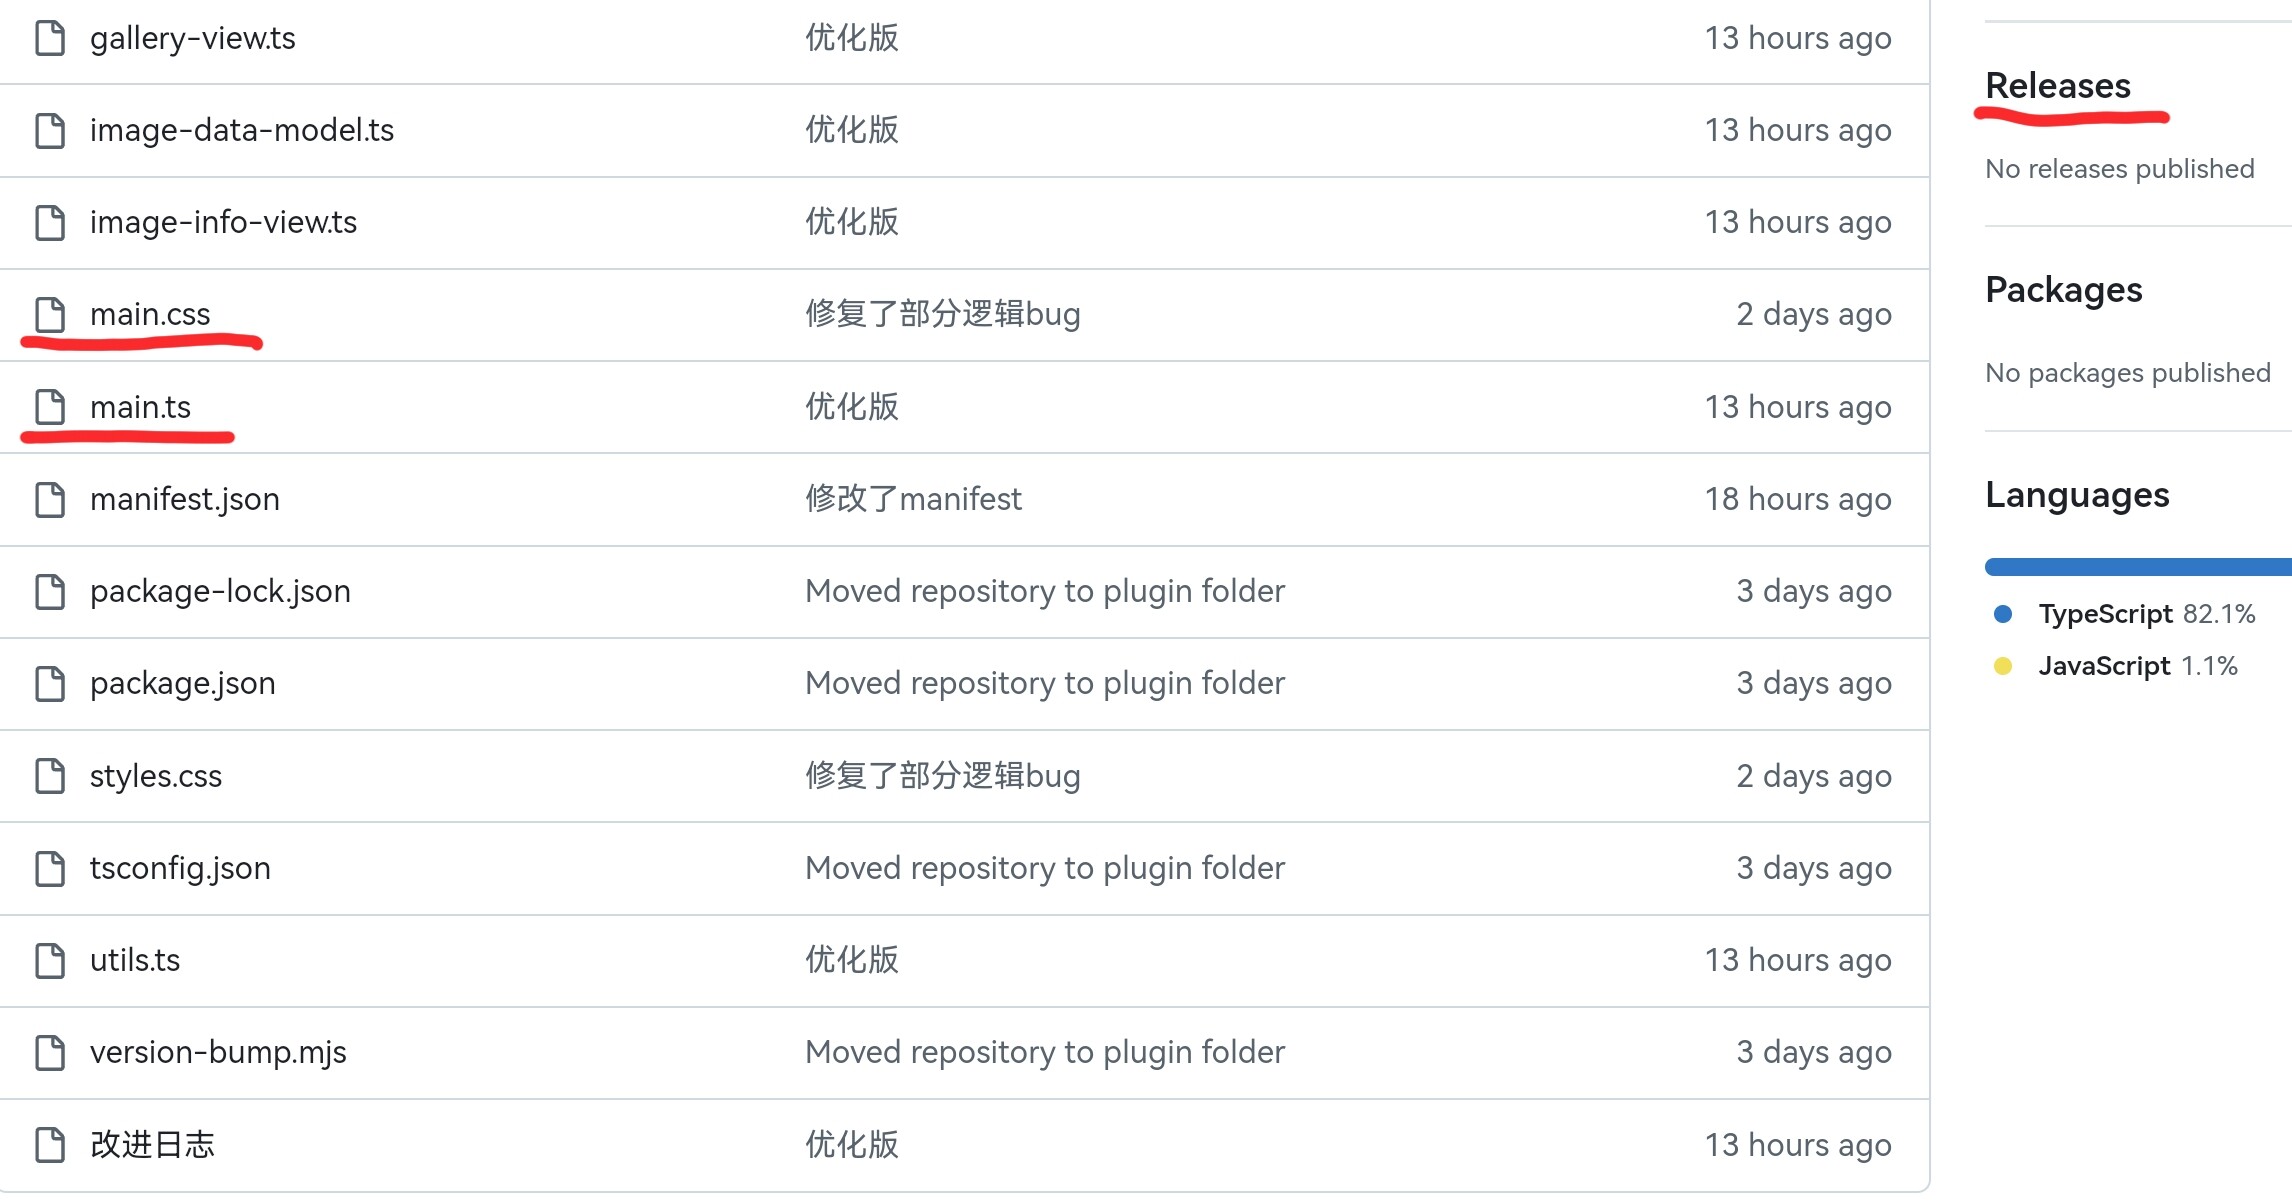Screen dimensions: 2292x1204
Task: Click the file icon next to main.css
Action: coord(50,314)
